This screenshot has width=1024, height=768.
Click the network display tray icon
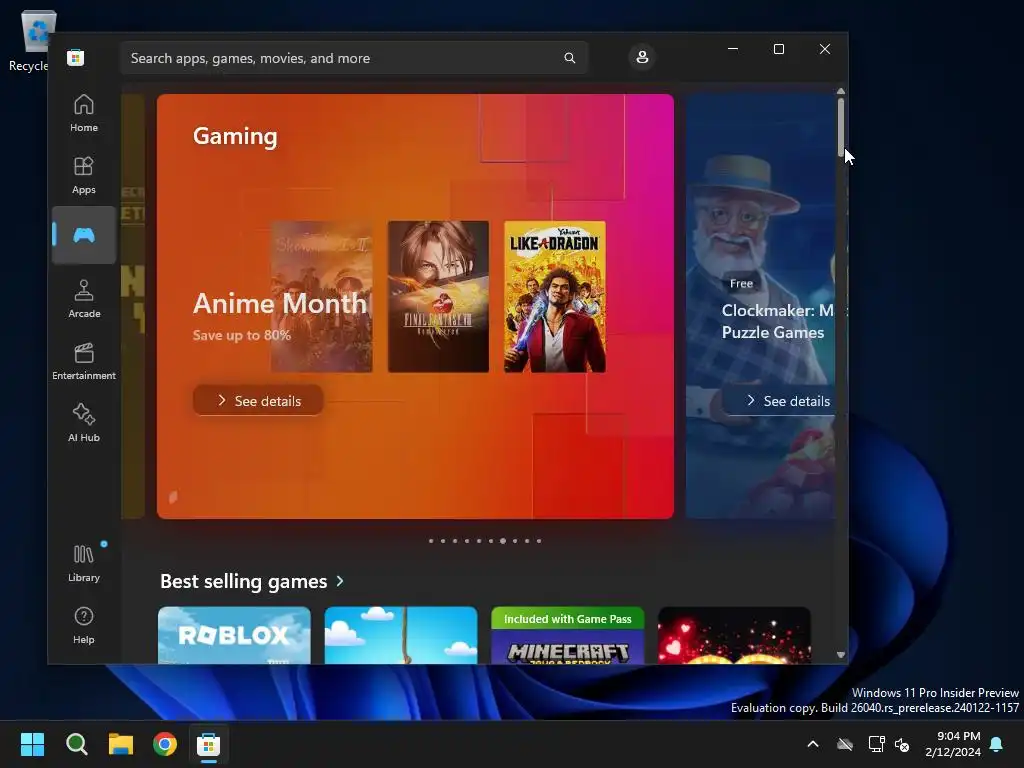click(876, 744)
